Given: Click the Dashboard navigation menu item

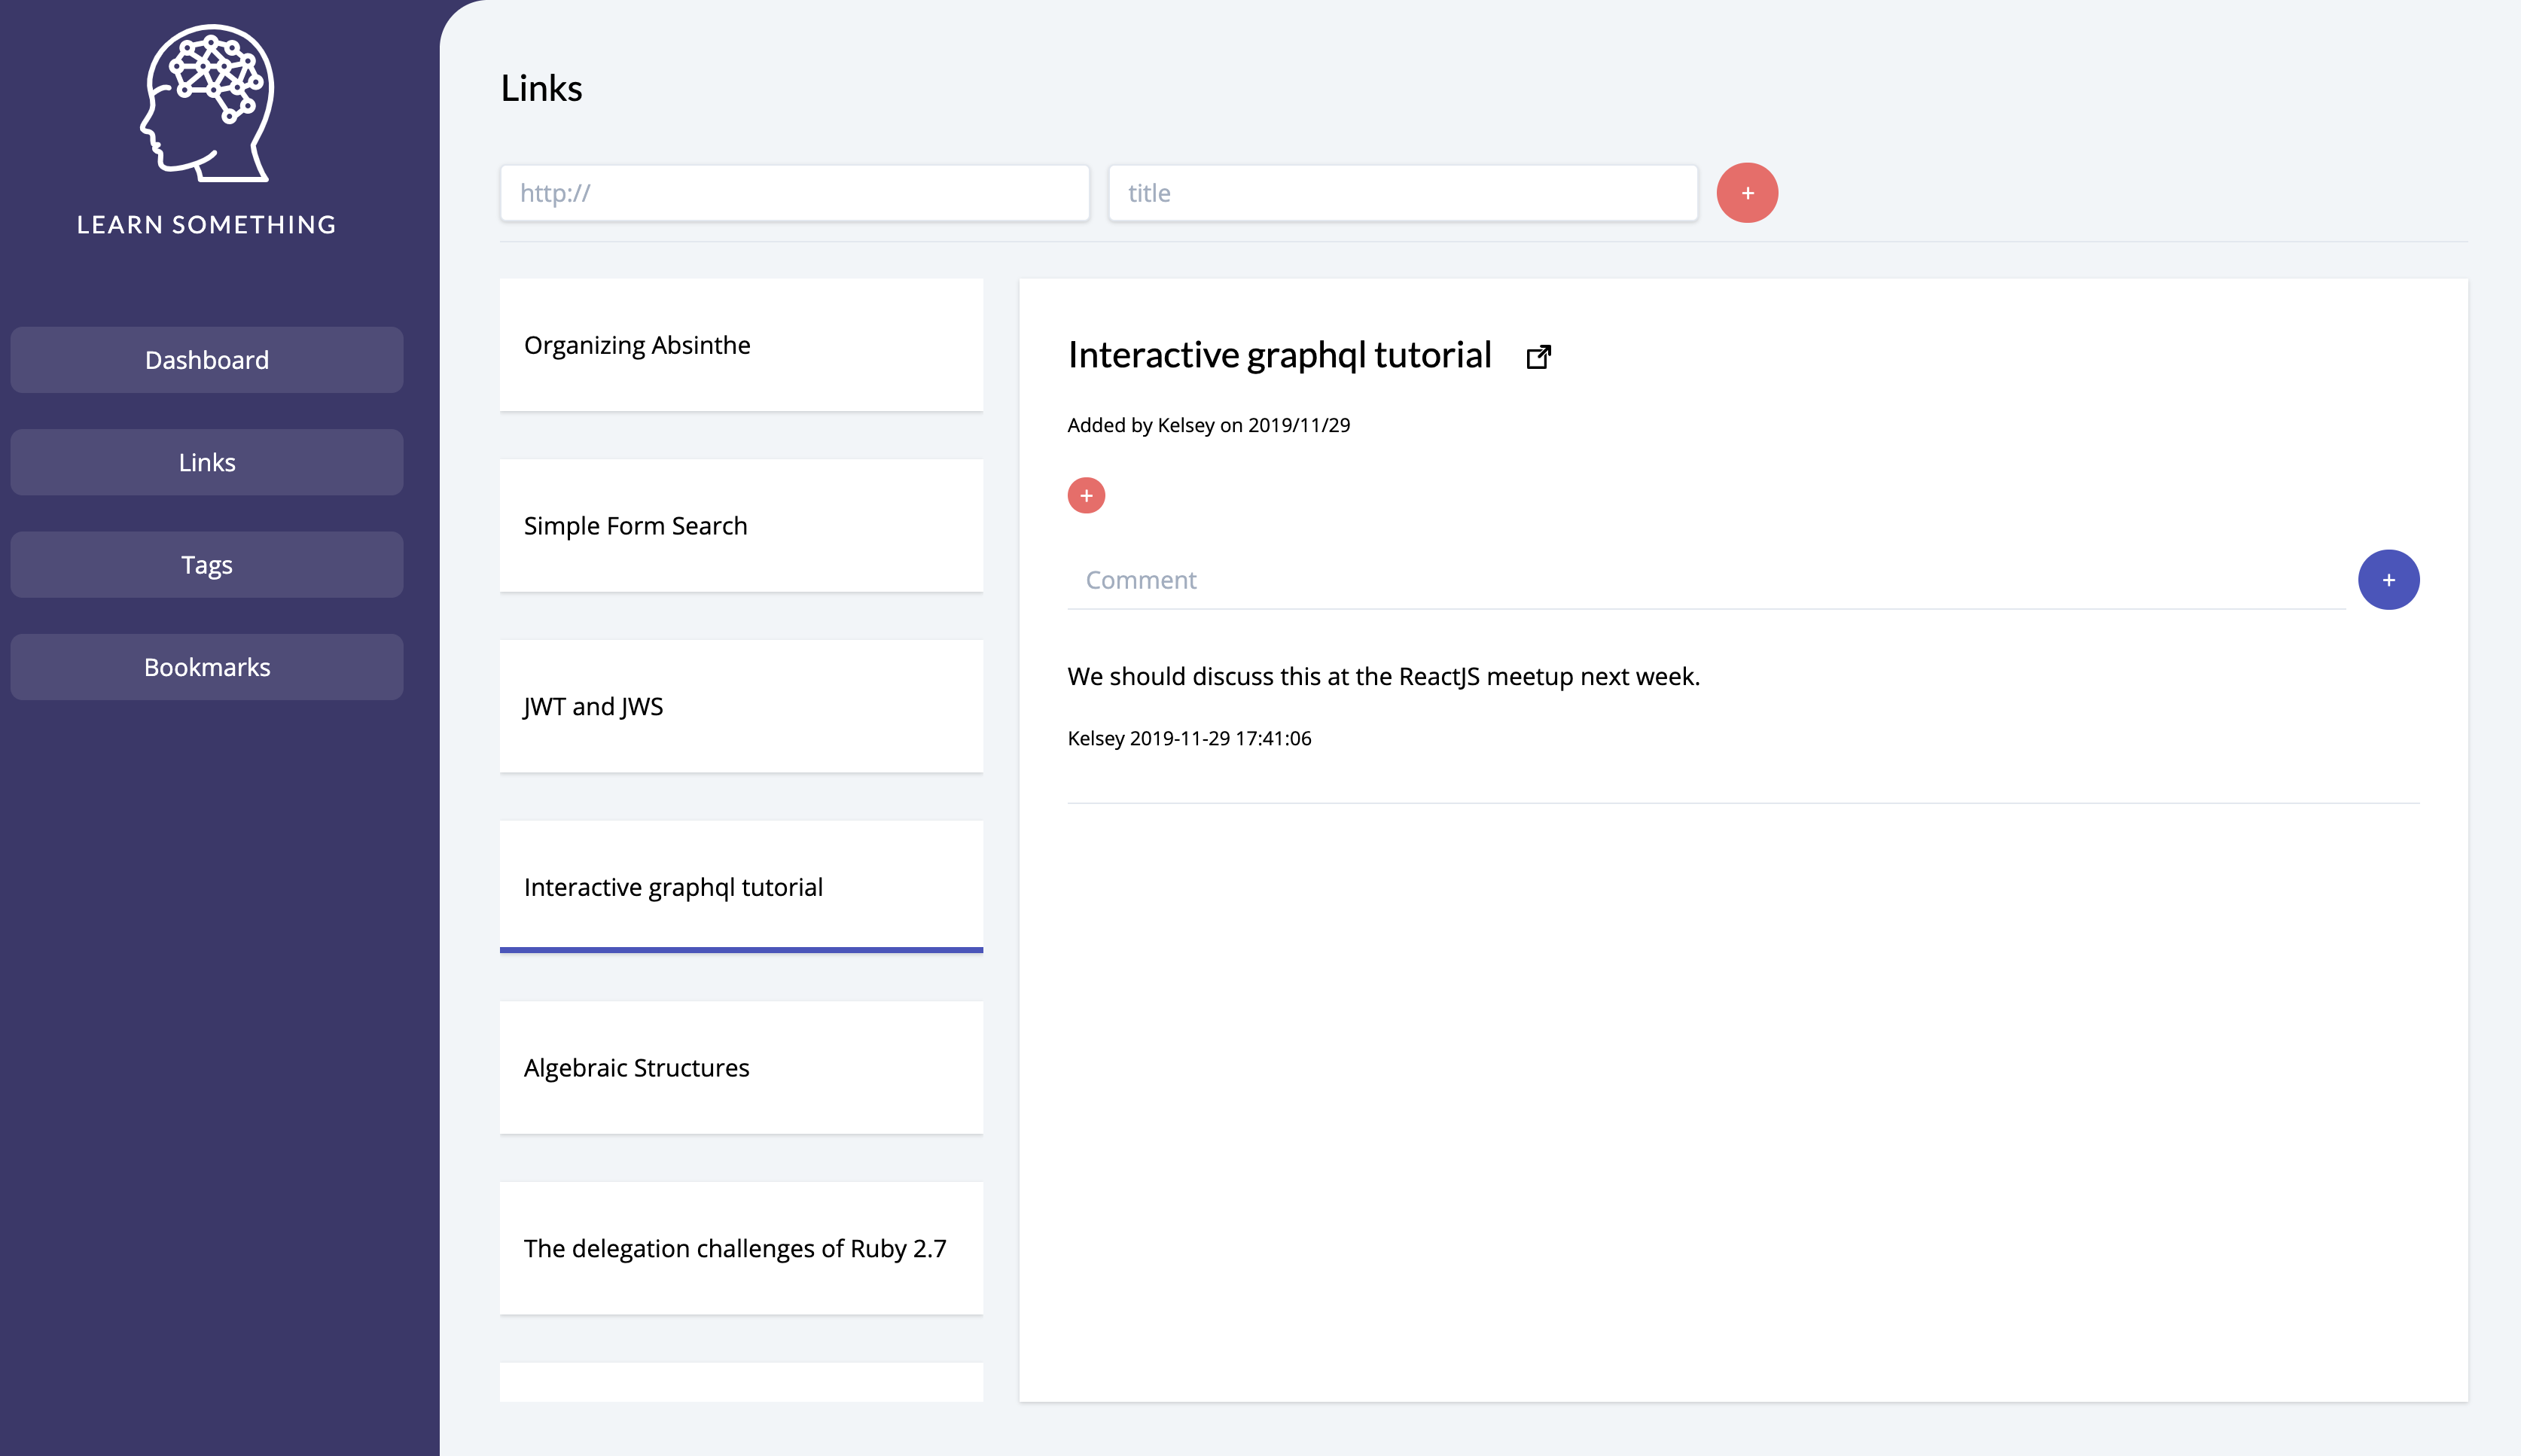Looking at the screenshot, I should [205, 359].
